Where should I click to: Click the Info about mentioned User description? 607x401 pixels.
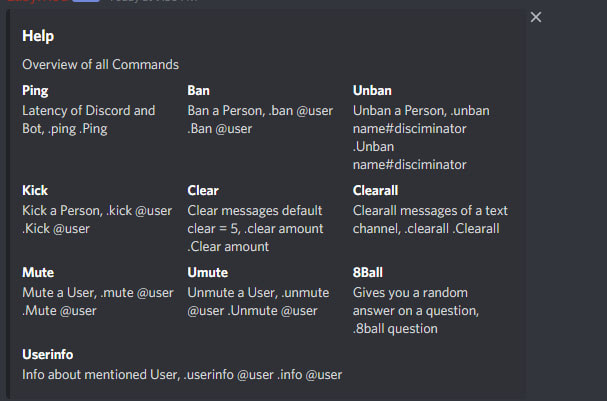(x=182, y=375)
